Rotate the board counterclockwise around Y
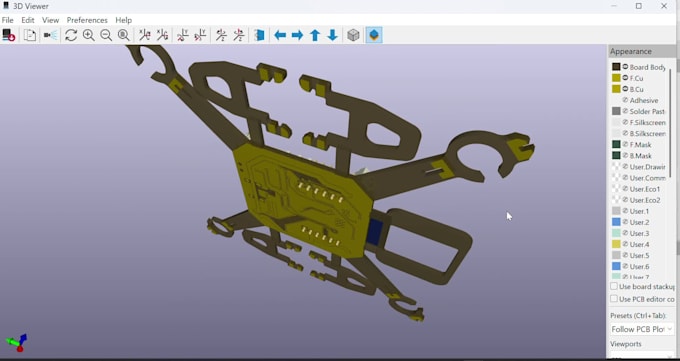Screen dimensions: 680x361 coord(200,35)
